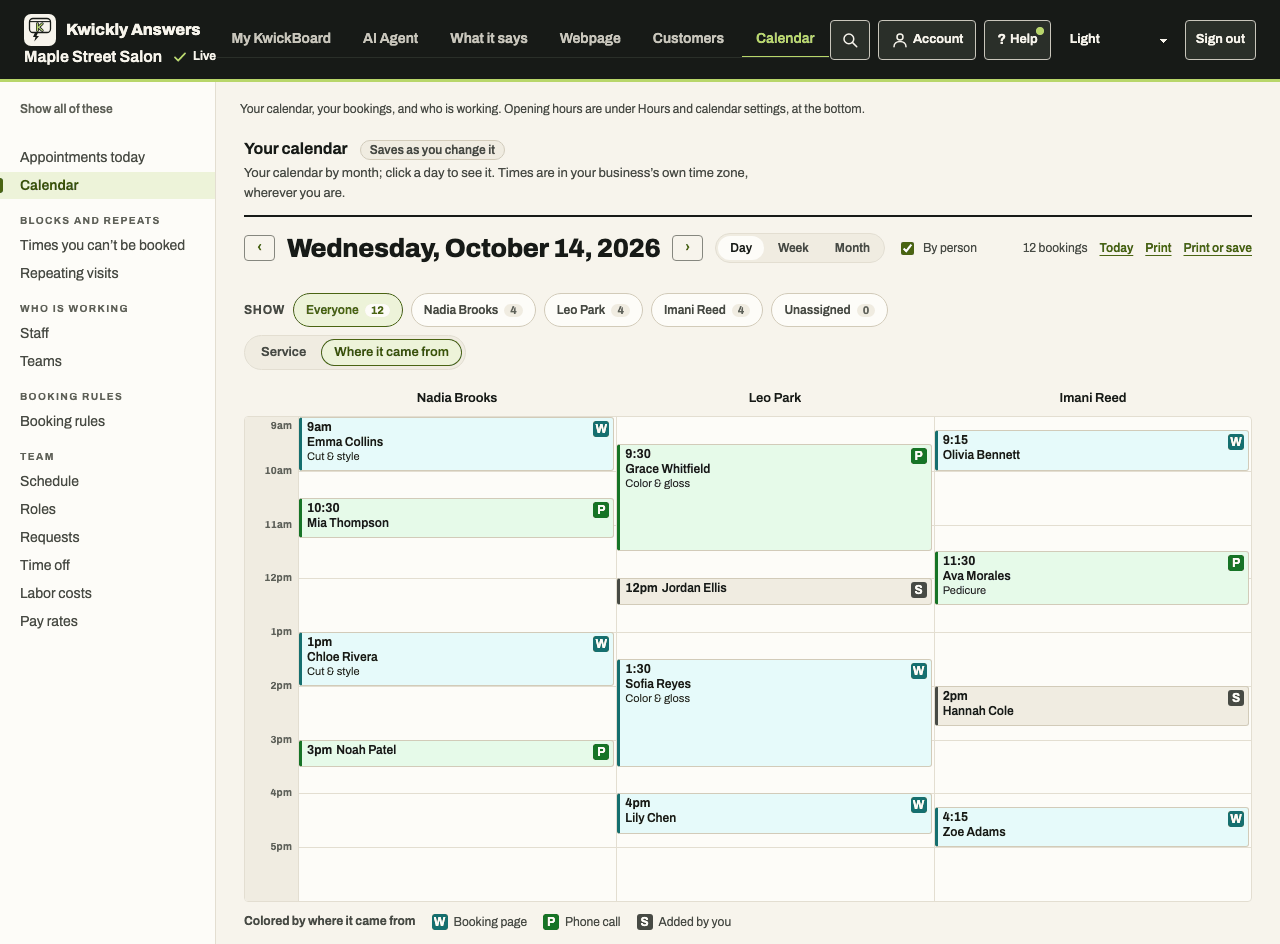Filter calendar to Nadia Brooks
Image resolution: width=1280 pixels, height=944 pixels.
click(473, 310)
